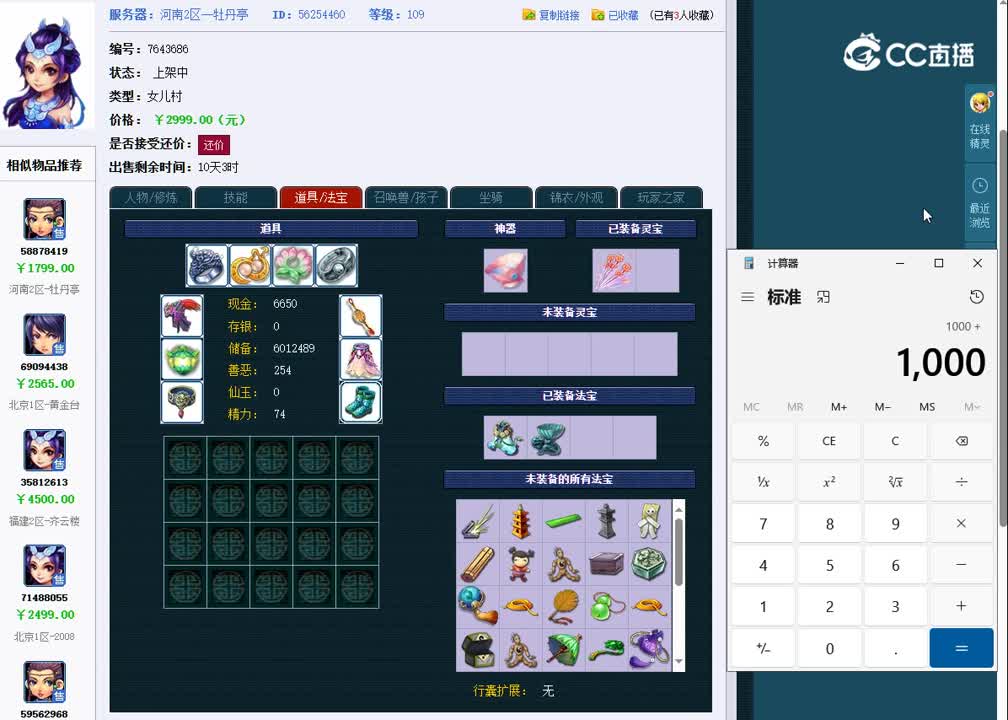Image resolution: width=1008 pixels, height=720 pixels.
Task: Click Calculator square root key
Action: click(895, 482)
